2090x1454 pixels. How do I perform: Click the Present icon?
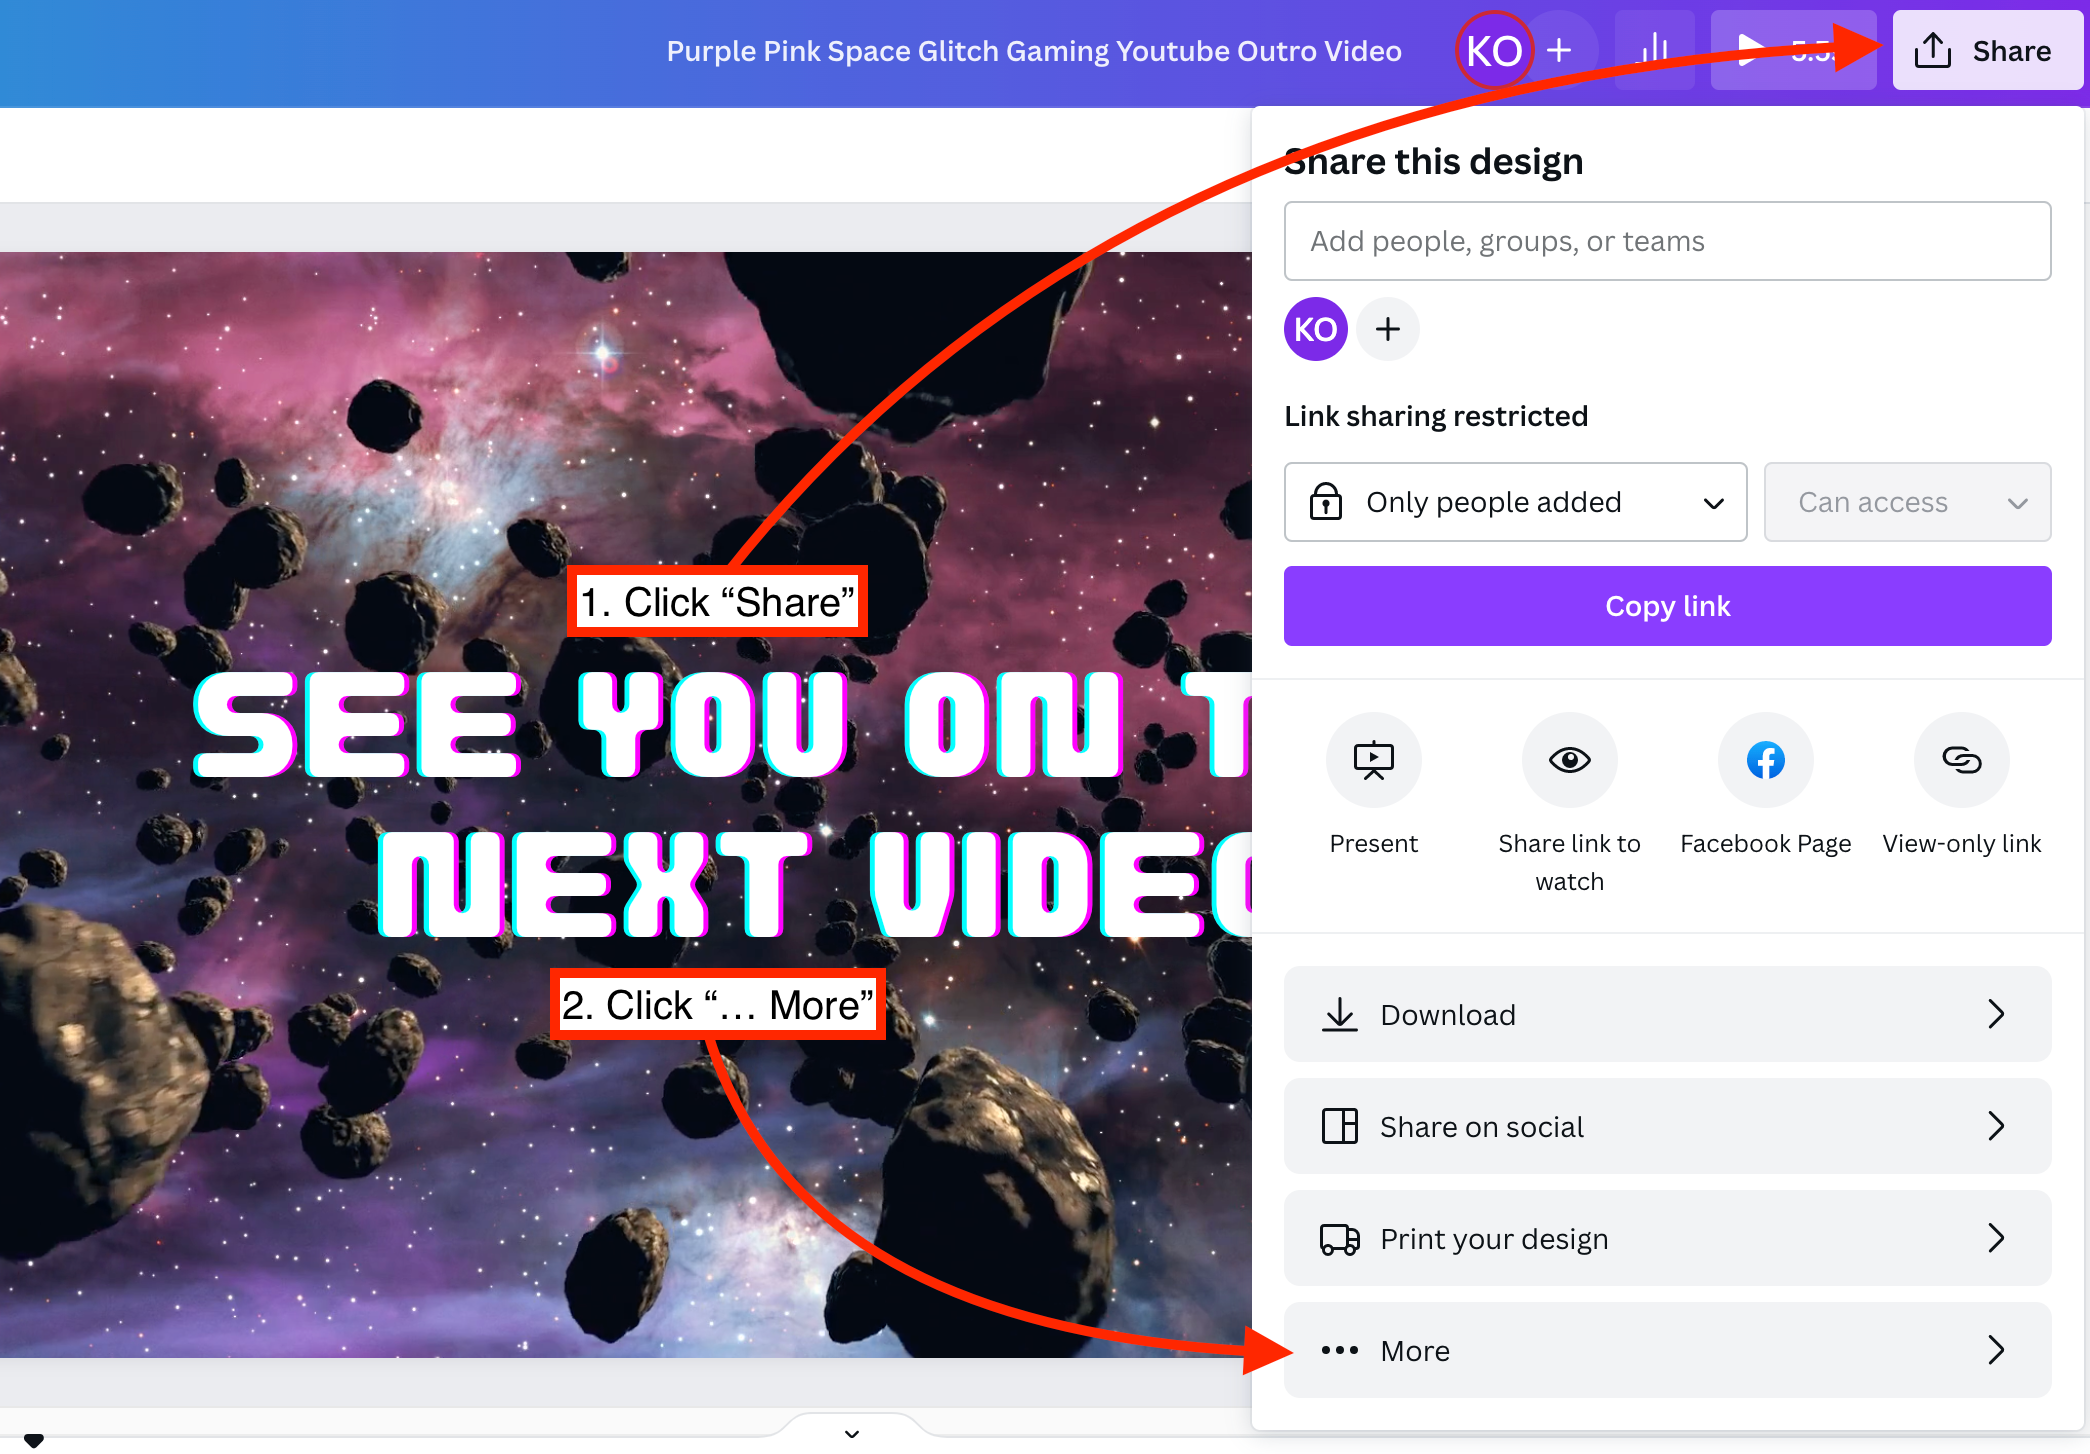pyautogui.click(x=1373, y=760)
